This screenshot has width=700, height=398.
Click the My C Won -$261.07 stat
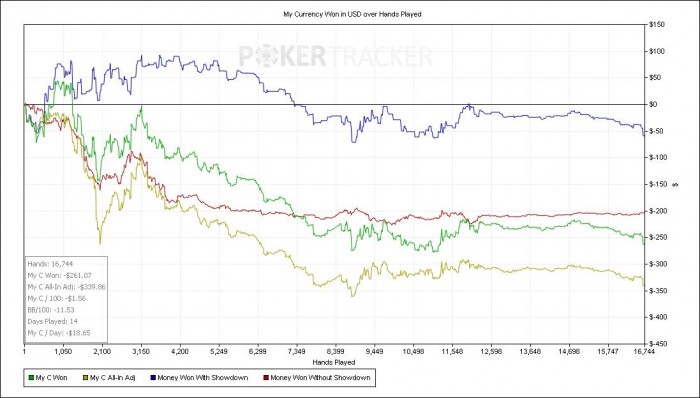59,276
